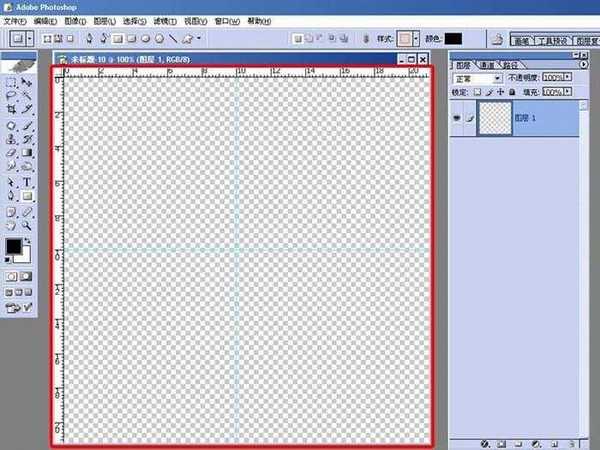Expand the 不透明度 opacity slider arrow

coord(567,78)
